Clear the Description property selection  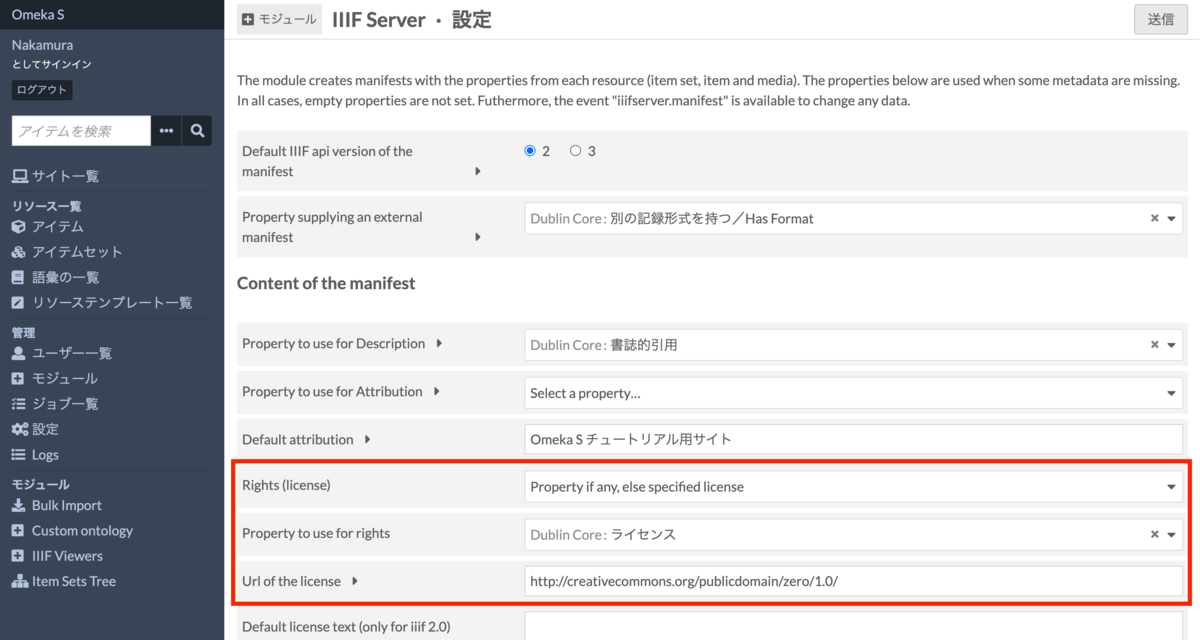[x=1154, y=344]
